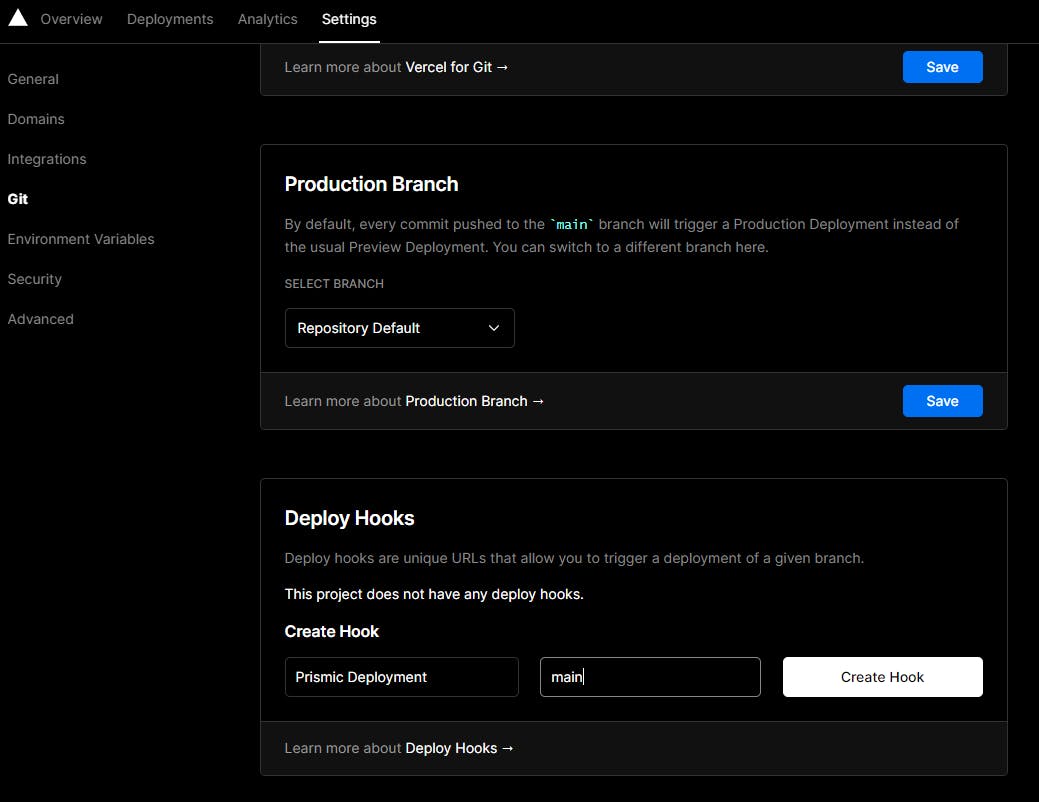This screenshot has height=802, width=1039.
Task: Focus the main branch input field
Action: (650, 677)
